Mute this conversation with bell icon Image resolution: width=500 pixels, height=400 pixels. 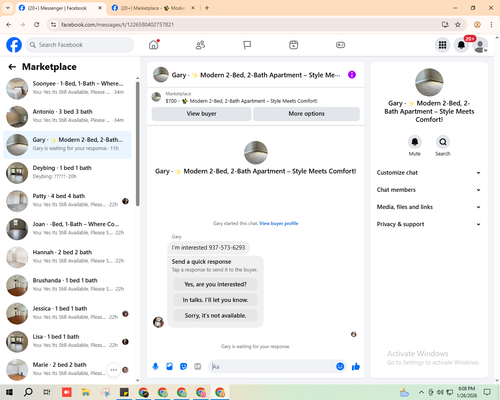415,142
